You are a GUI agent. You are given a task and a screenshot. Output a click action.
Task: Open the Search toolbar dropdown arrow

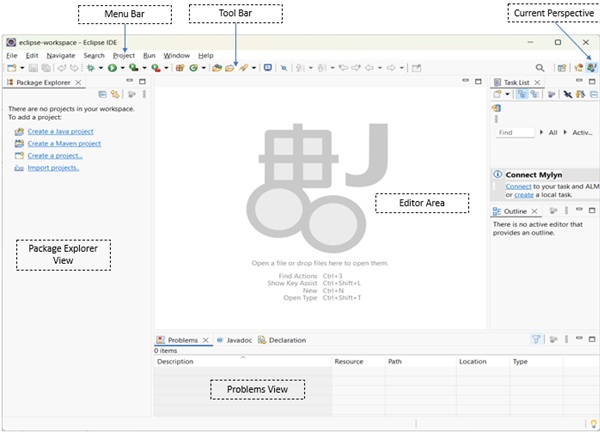[x=254, y=68]
